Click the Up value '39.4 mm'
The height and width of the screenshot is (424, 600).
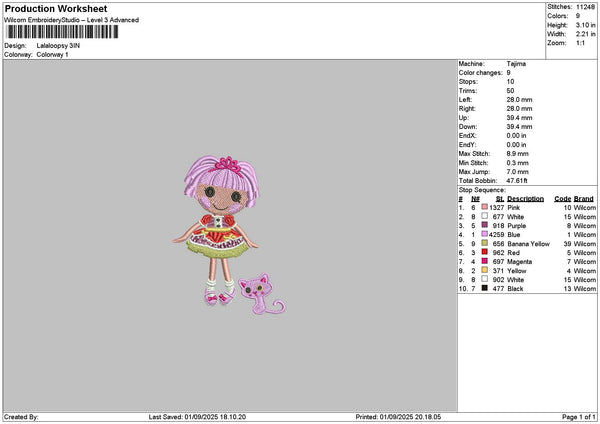519,117
